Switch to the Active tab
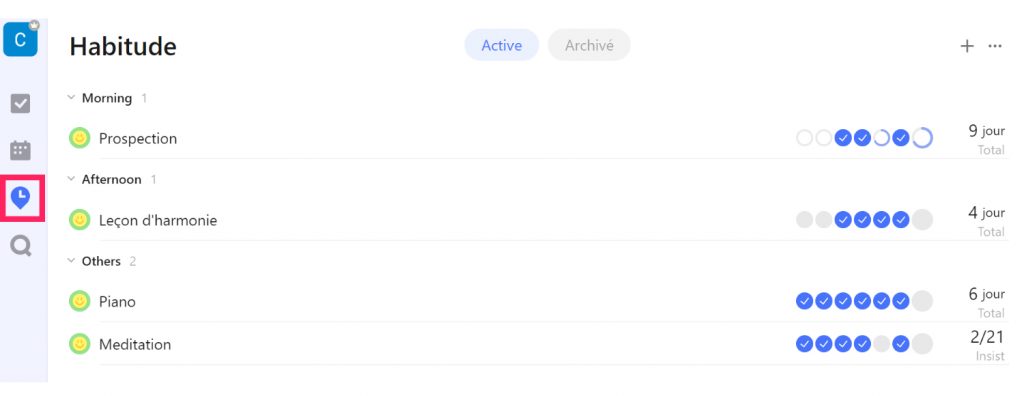The height and width of the screenshot is (396, 1024). pos(502,45)
